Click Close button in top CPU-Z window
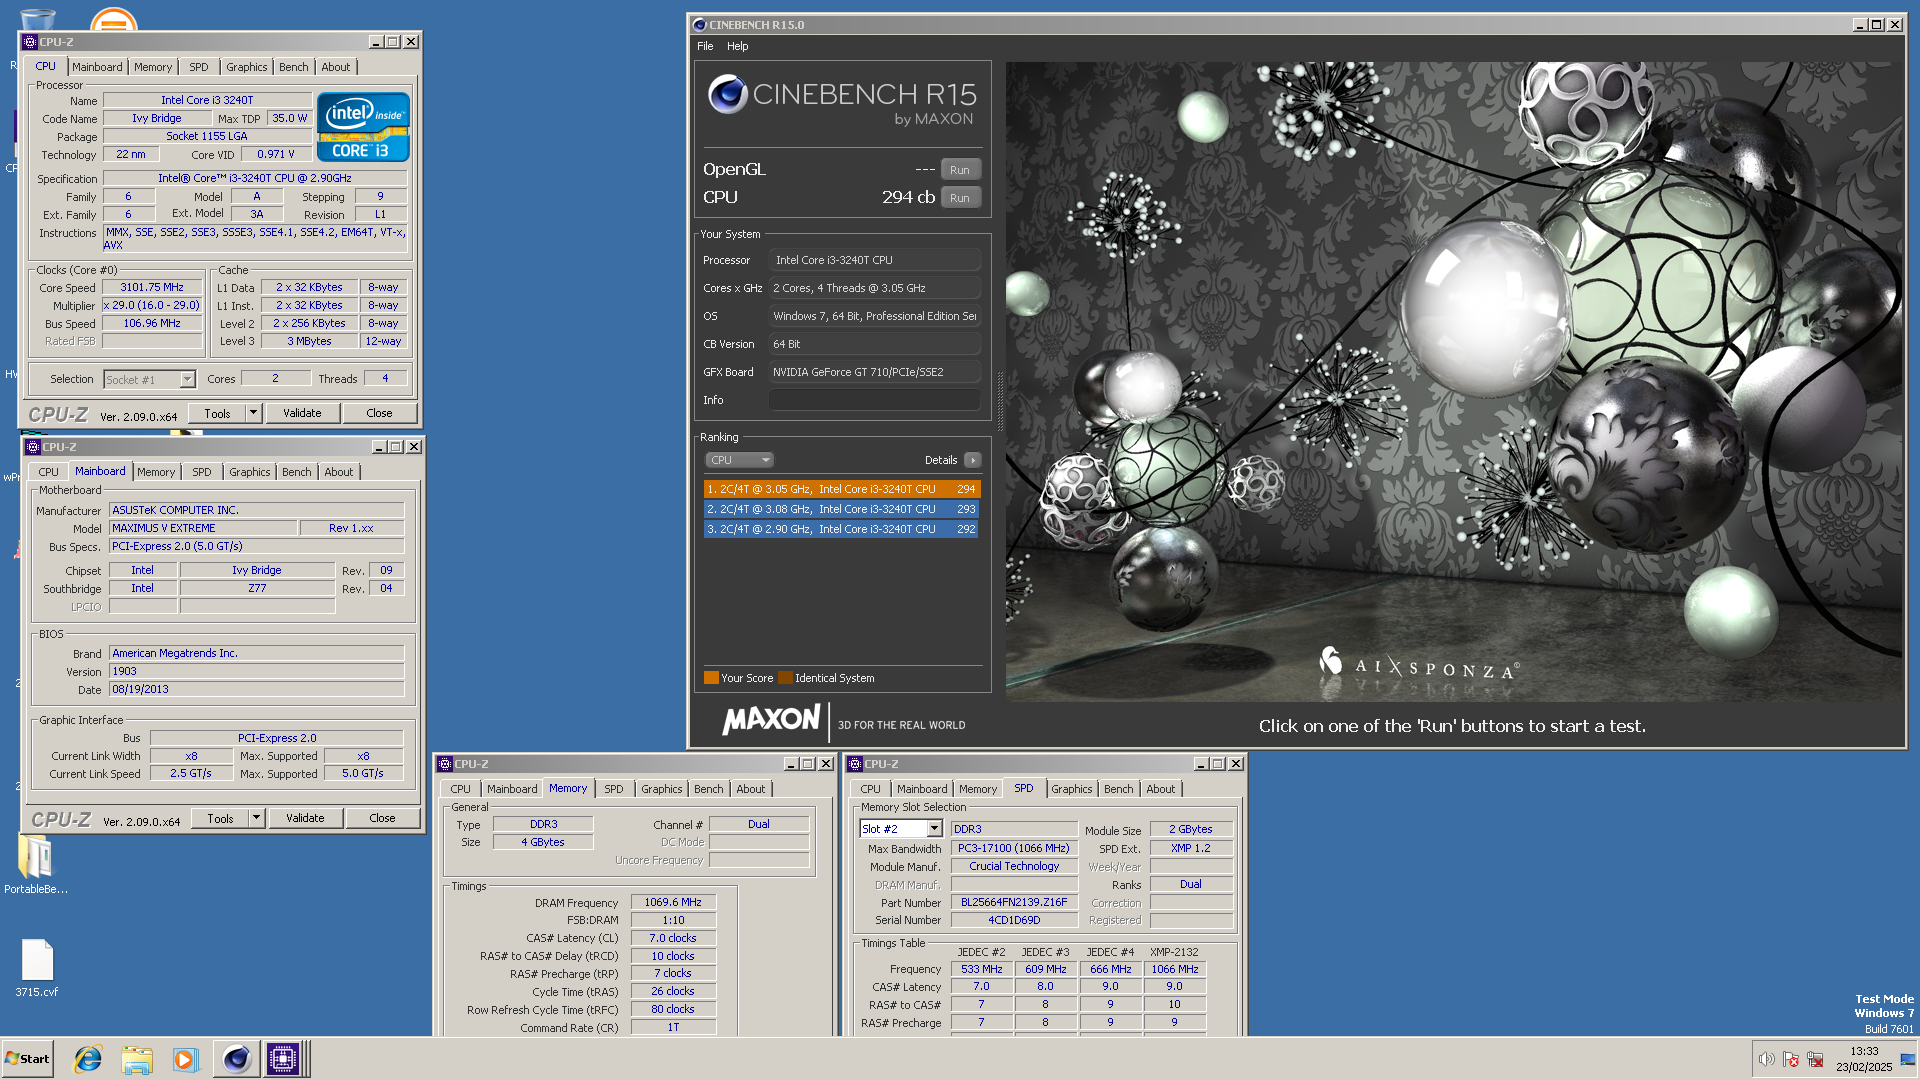Viewport: 1920px width, 1080px height. pos(379,413)
